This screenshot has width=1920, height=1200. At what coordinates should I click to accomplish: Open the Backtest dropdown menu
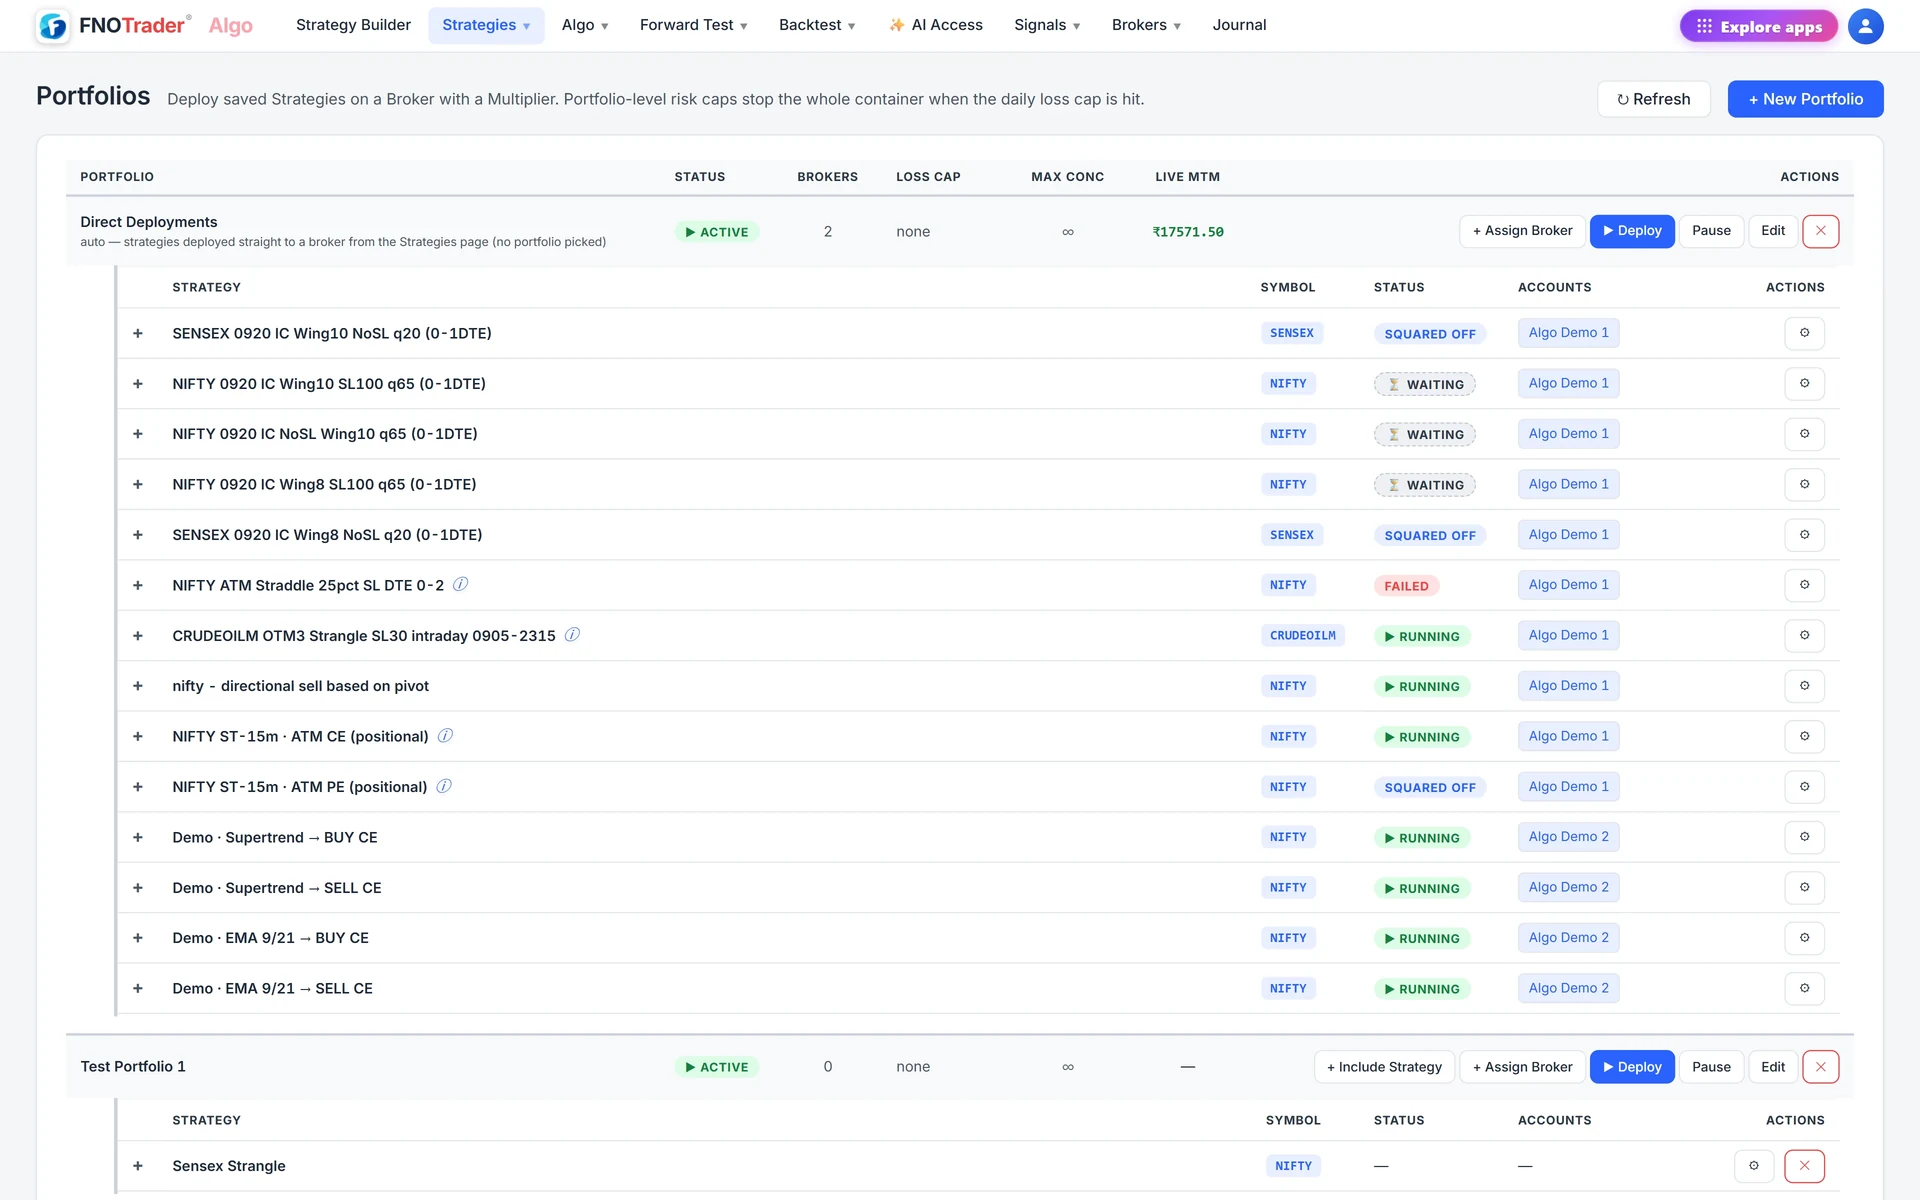point(817,25)
